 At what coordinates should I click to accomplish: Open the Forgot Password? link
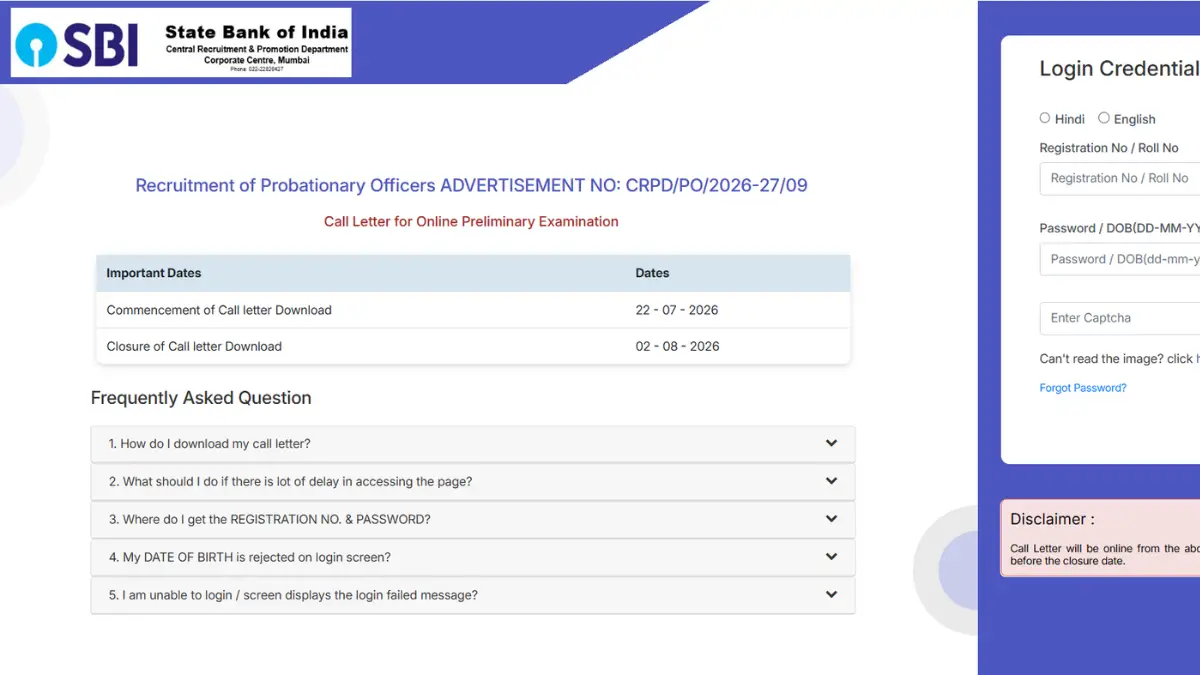(x=1083, y=388)
